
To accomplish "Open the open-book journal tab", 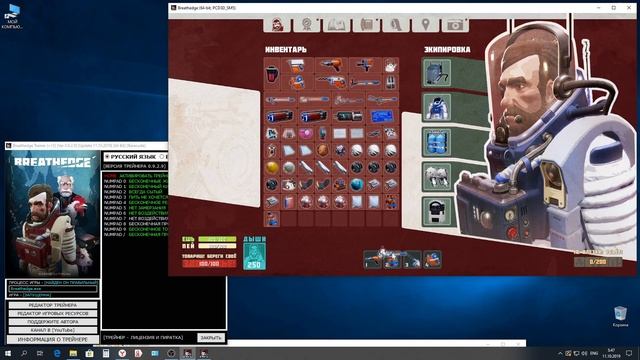I will pos(336,24).
